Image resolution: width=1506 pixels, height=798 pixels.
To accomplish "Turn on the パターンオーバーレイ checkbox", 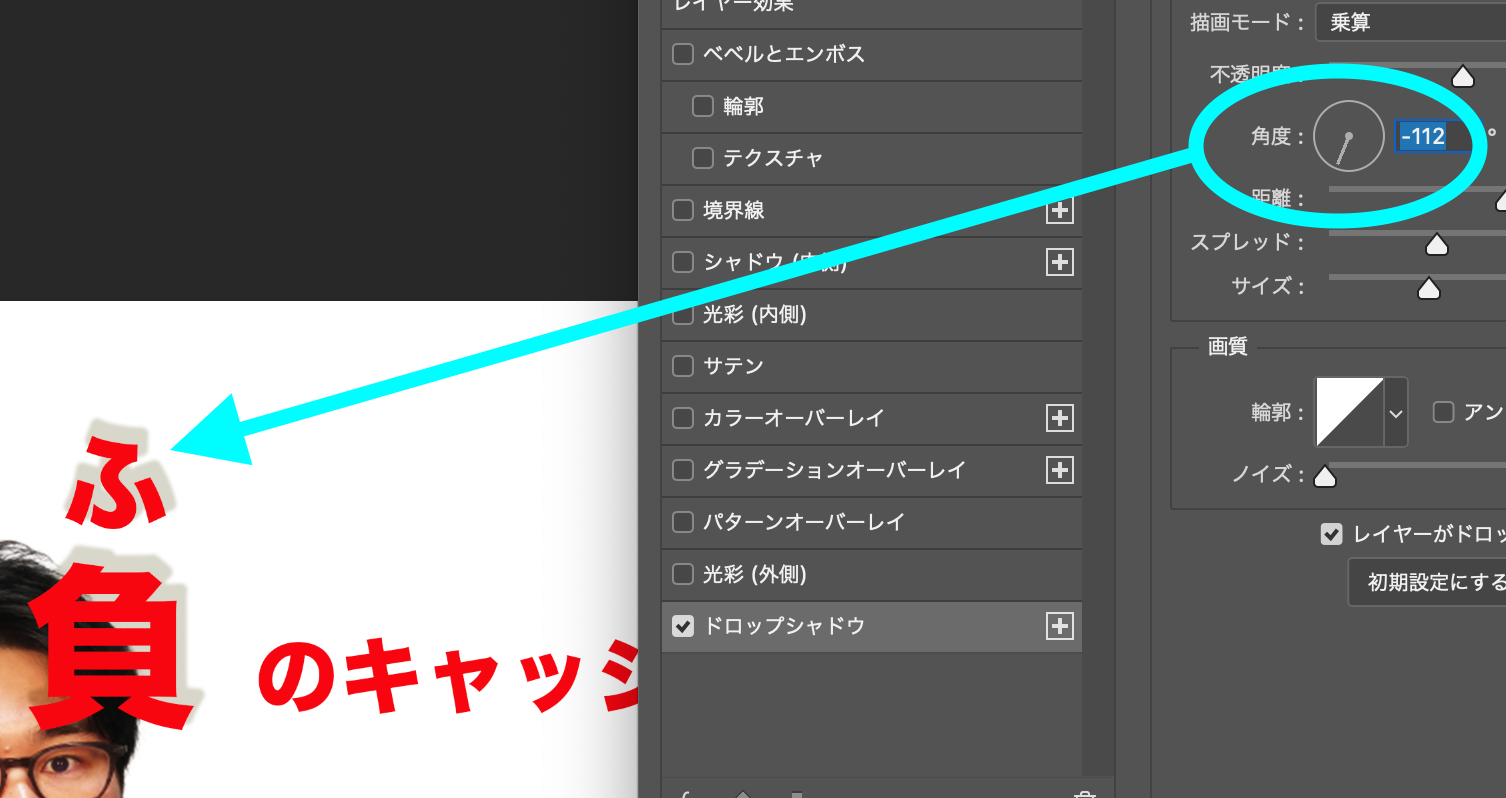I will tap(683, 522).
